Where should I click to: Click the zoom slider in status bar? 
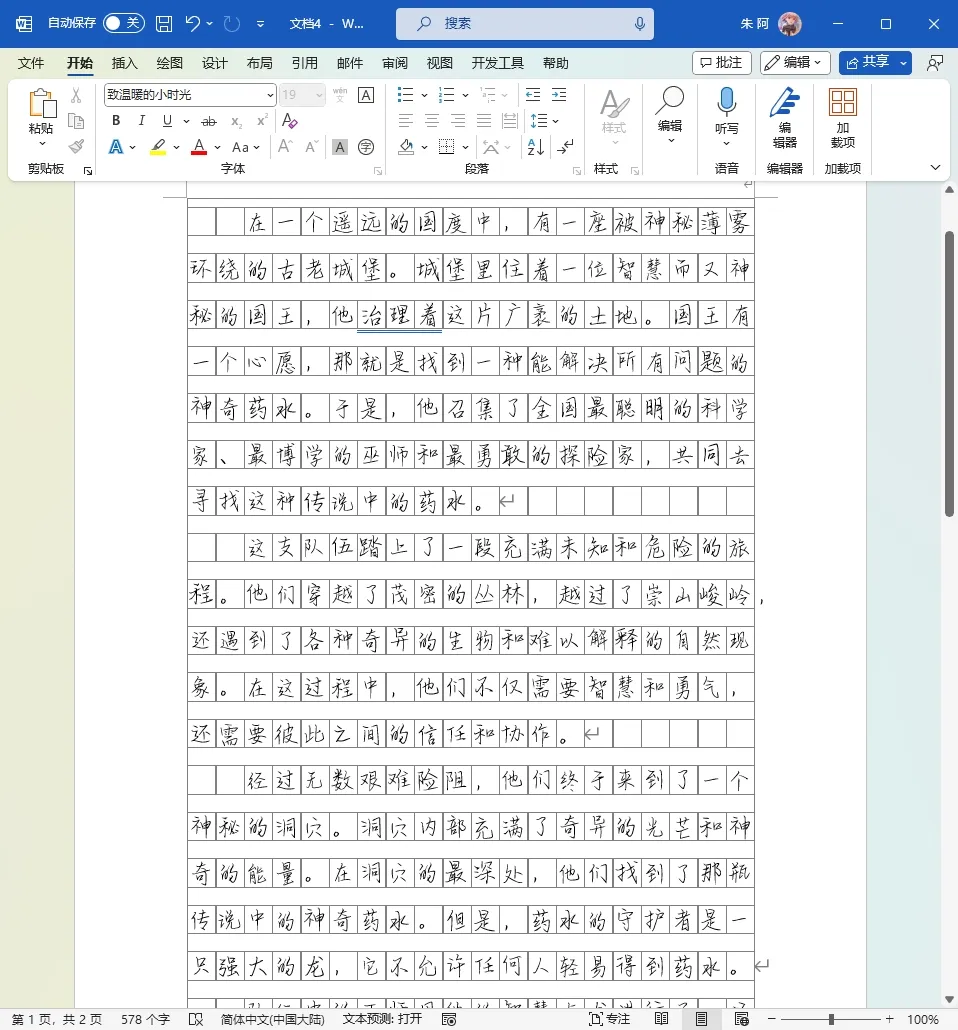tap(831, 1019)
